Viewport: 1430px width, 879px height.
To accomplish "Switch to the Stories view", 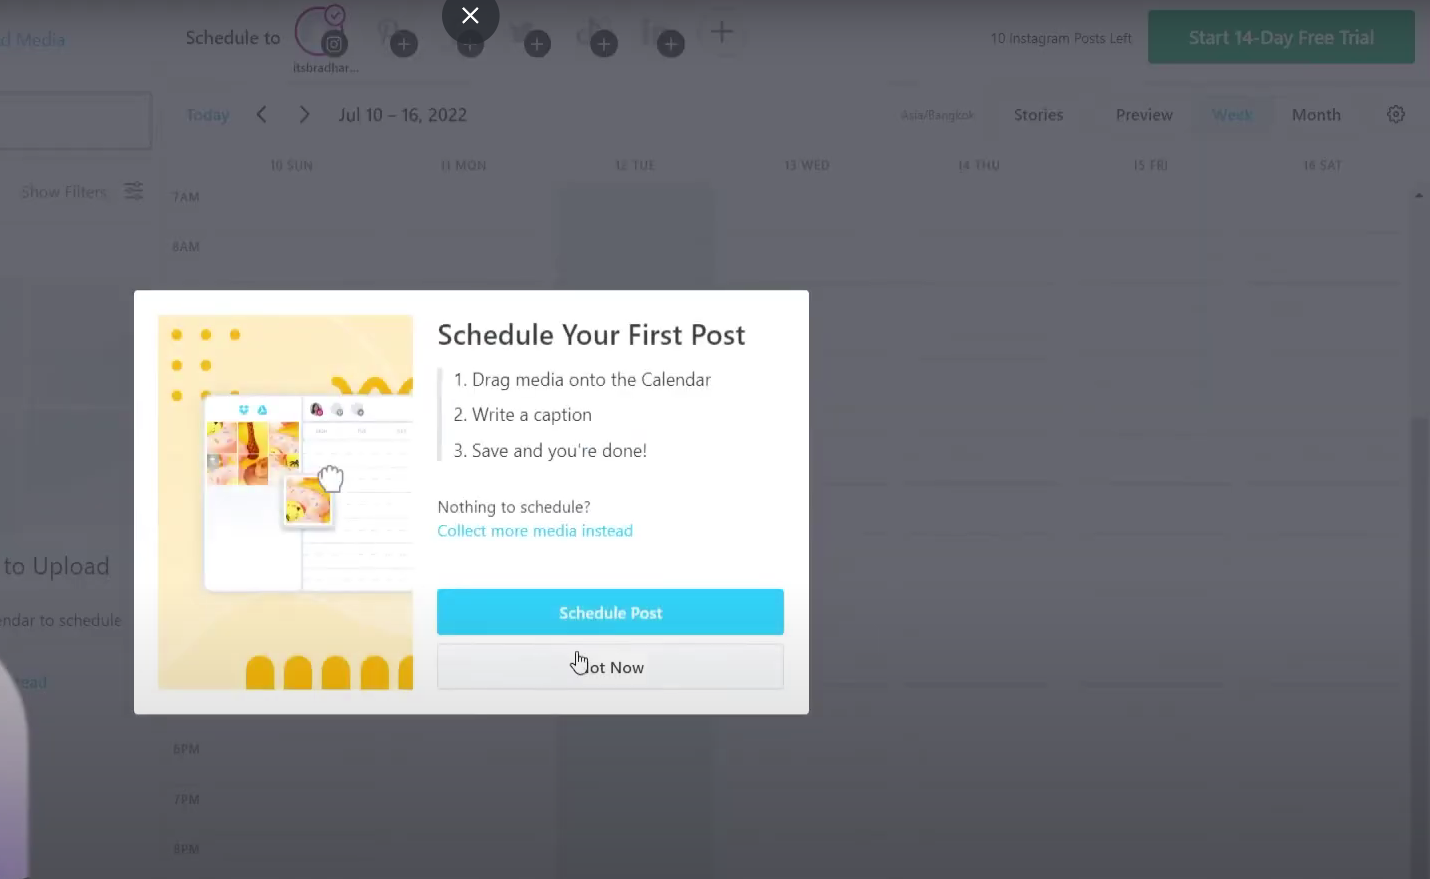I will [1038, 115].
